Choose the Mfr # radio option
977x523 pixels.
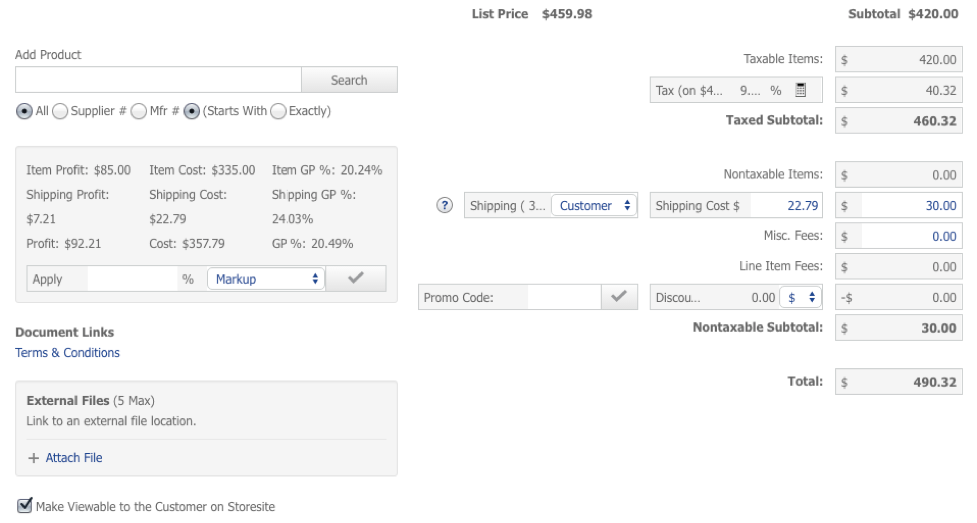point(140,111)
